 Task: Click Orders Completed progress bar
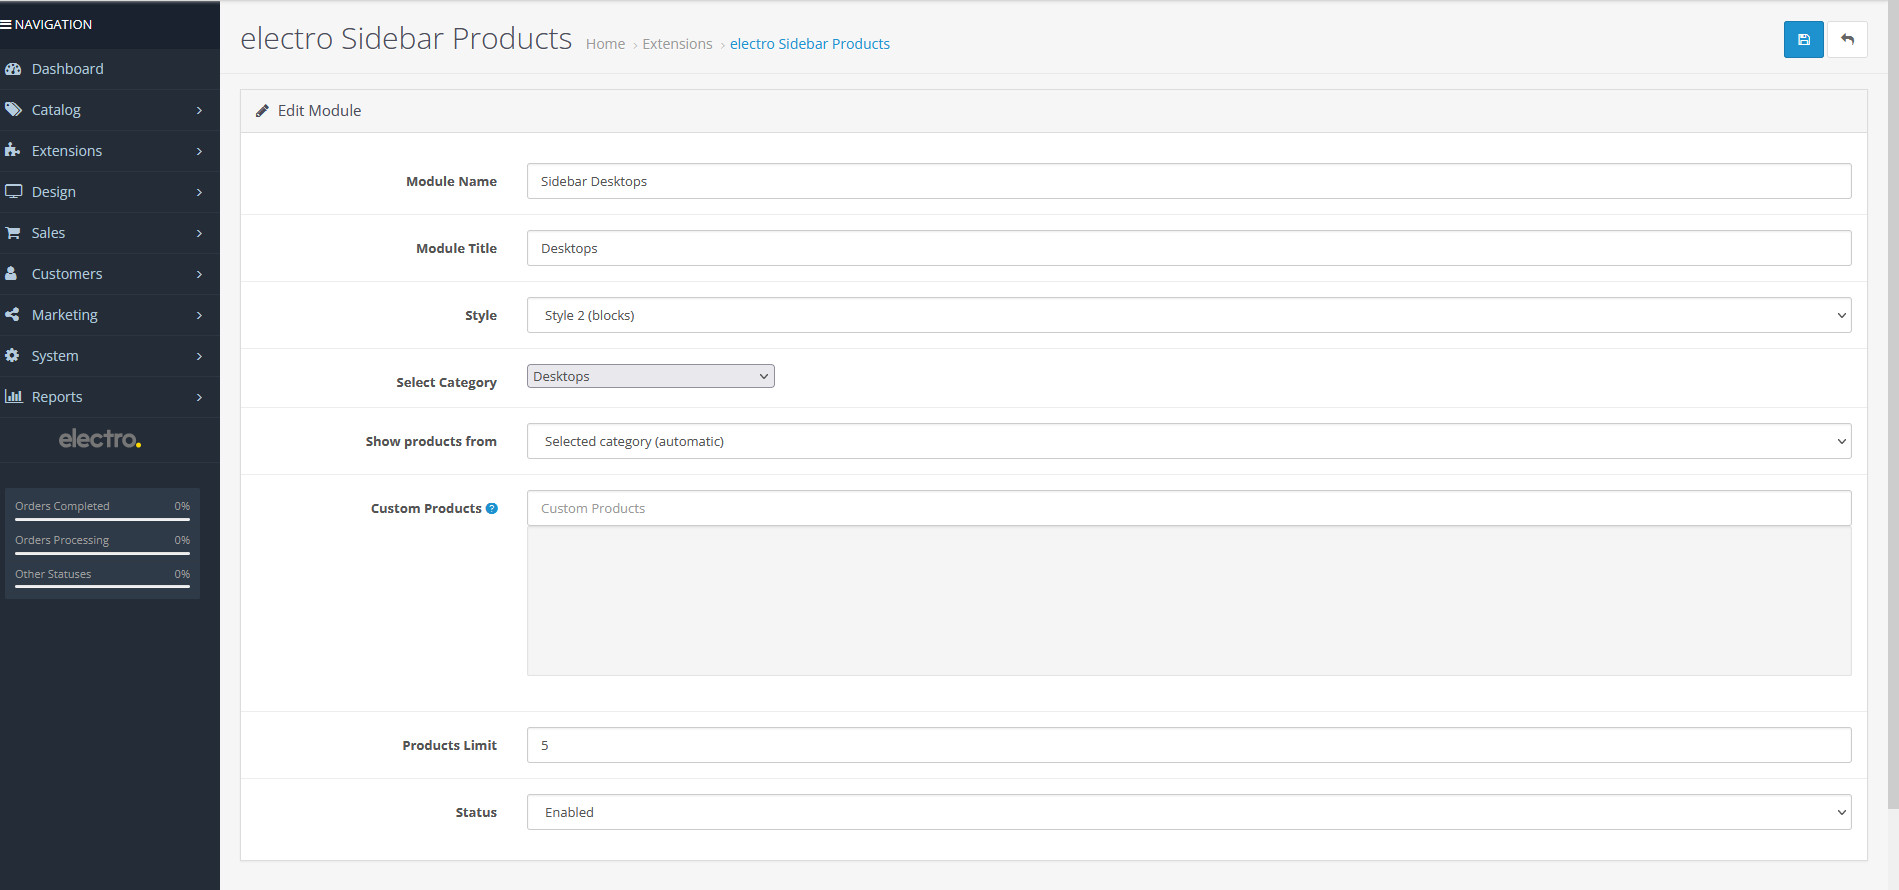point(102,519)
